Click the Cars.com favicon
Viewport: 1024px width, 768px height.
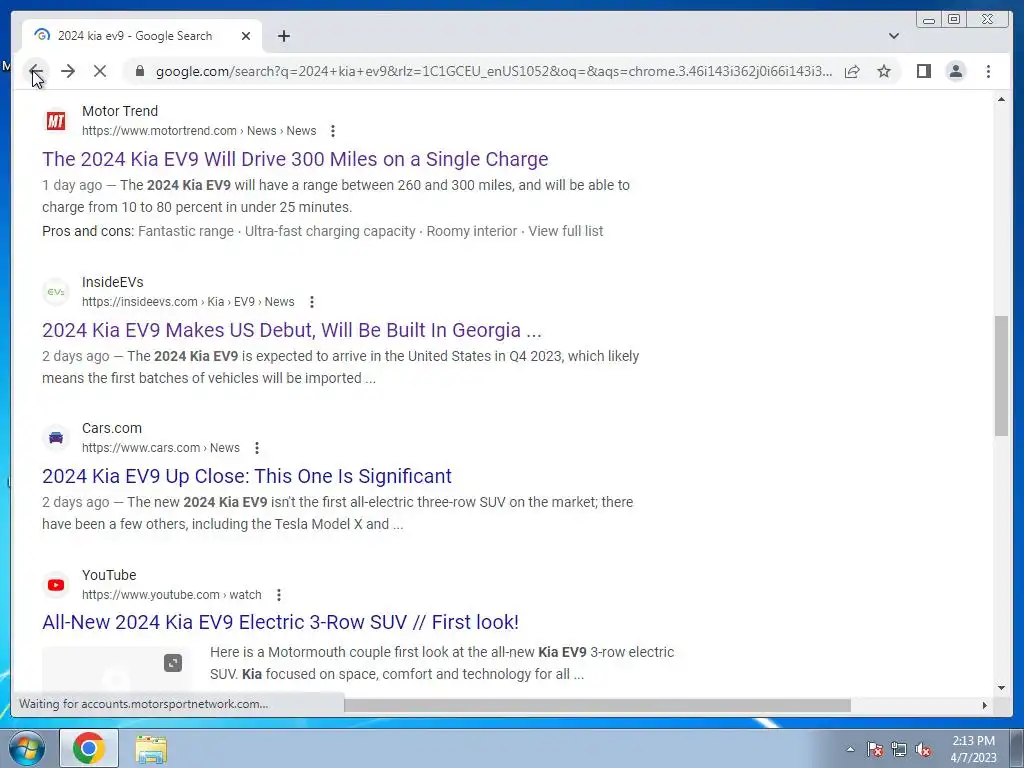(56, 438)
